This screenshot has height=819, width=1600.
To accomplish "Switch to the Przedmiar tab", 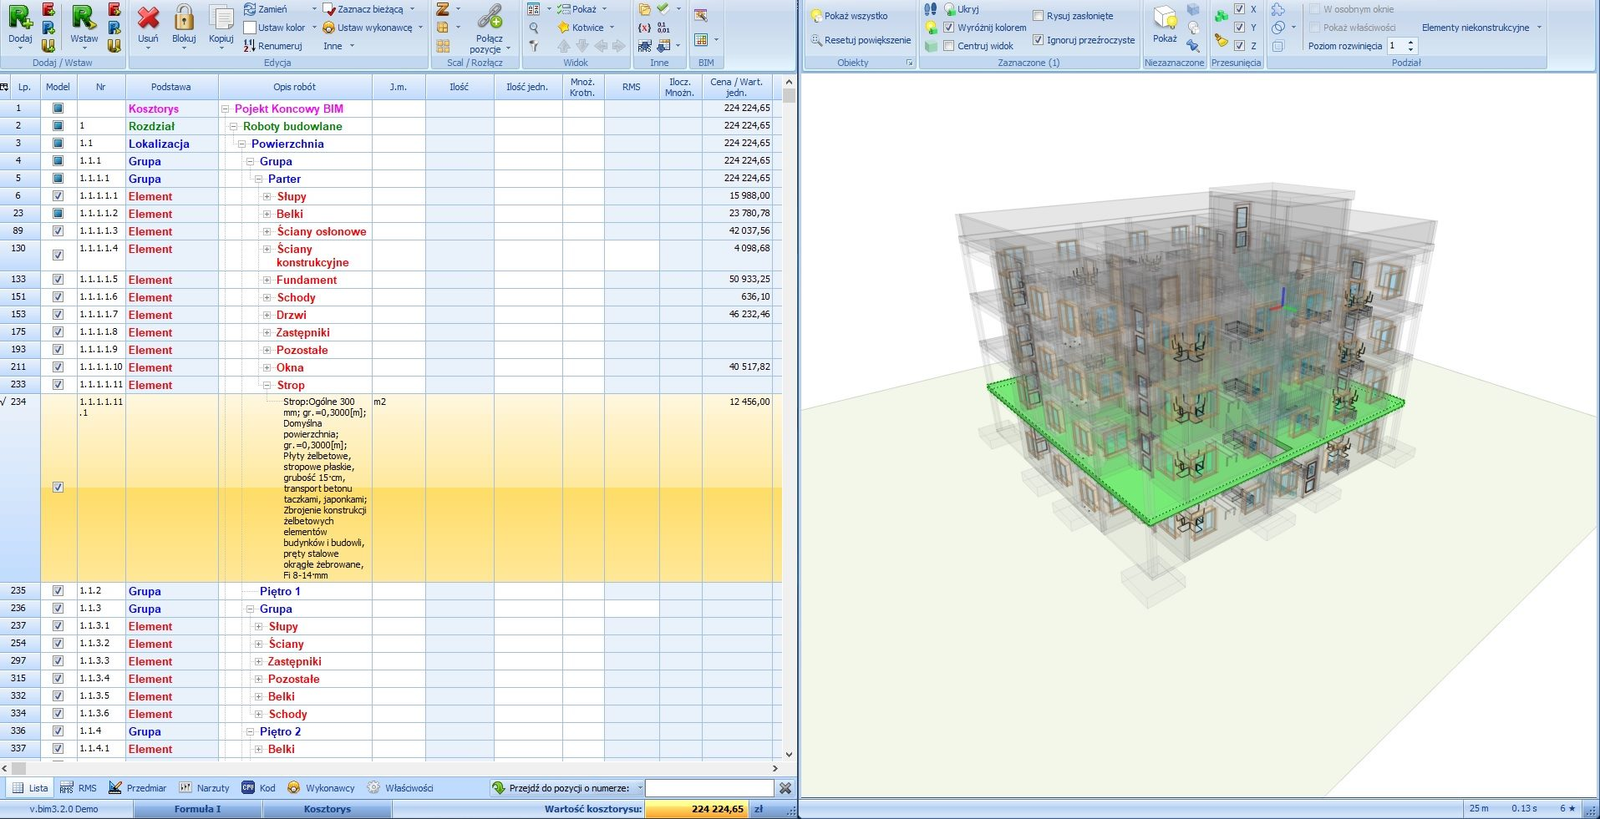I will coord(138,788).
